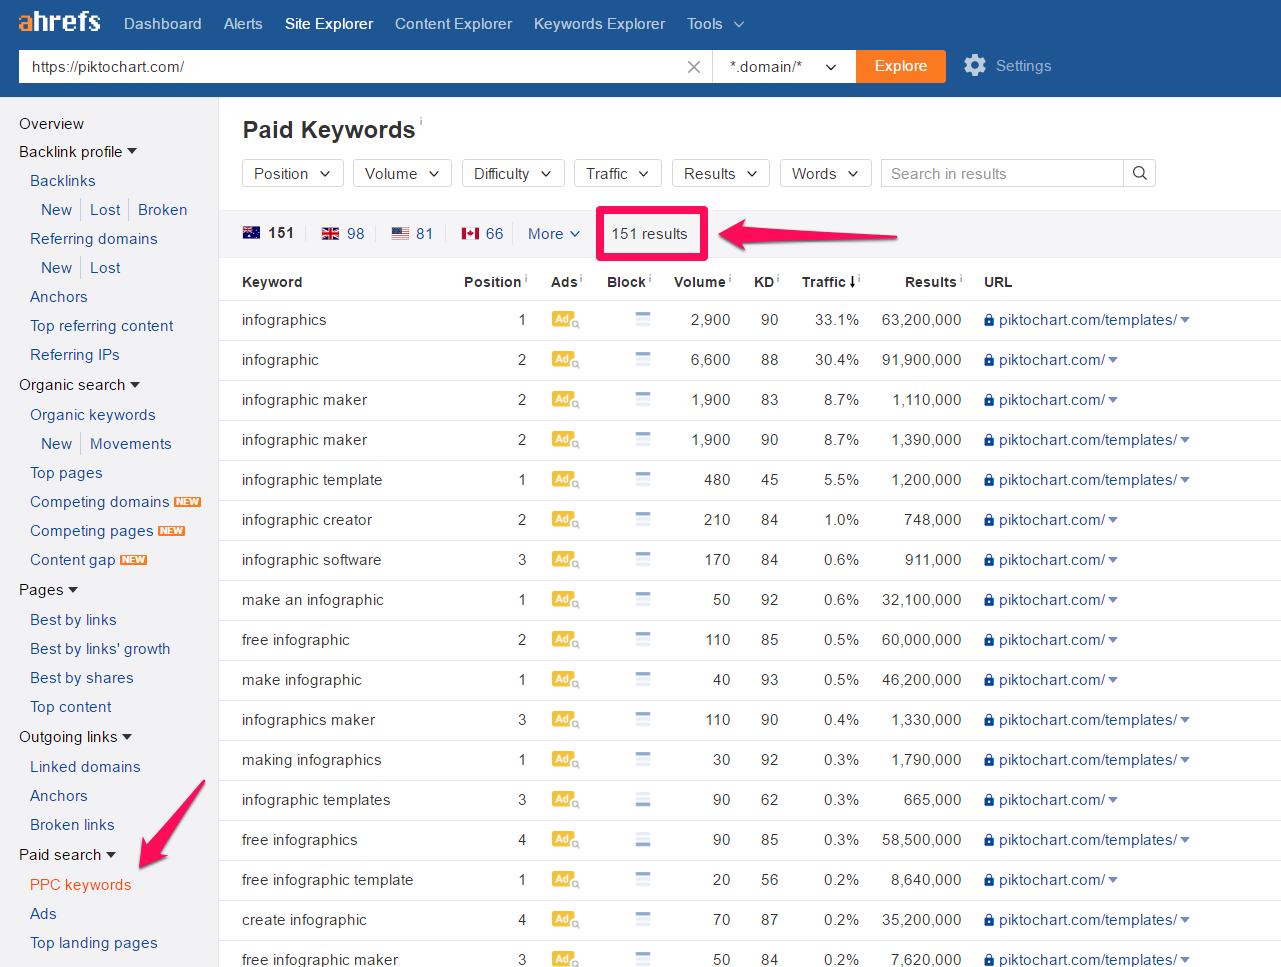Open the Ad preview icon for infographic template
Screen dimensions: 1281x967
[565, 480]
